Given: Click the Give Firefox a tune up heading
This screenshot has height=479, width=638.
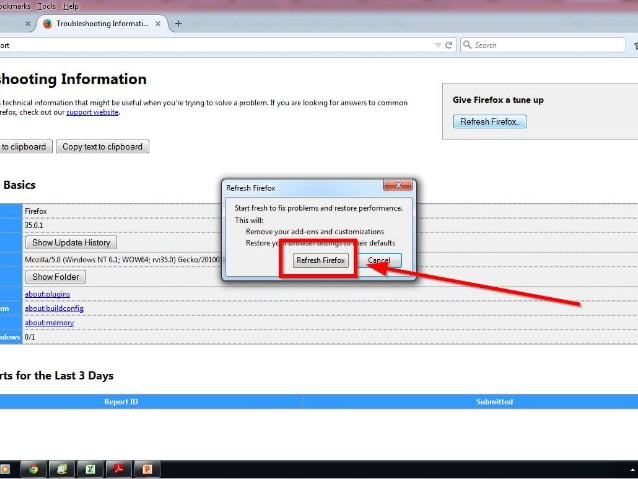Looking at the screenshot, I should pos(498,100).
